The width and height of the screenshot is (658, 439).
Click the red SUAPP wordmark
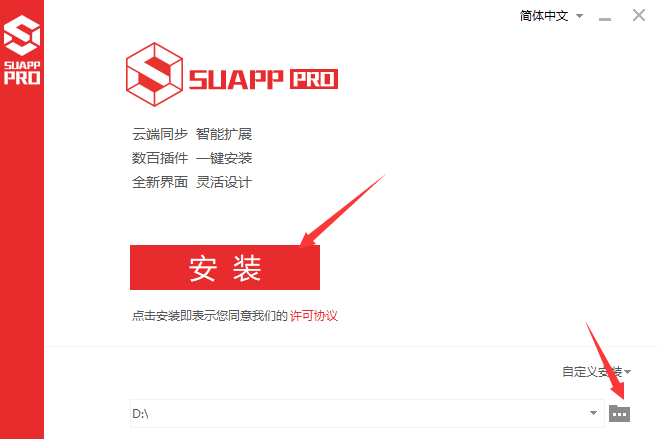tap(236, 79)
